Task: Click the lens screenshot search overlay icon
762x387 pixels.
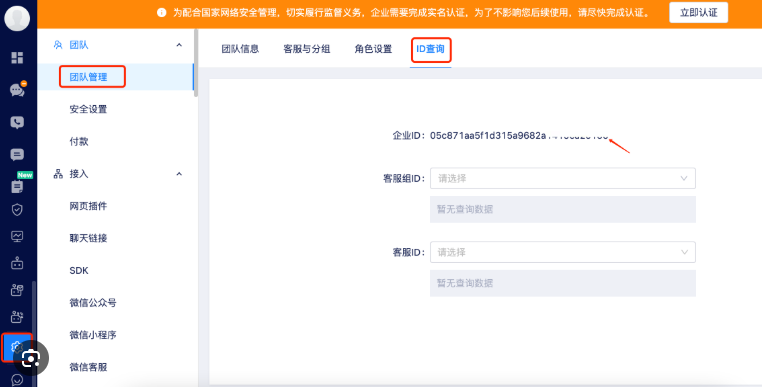Action: pyautogui.click(x=31, y=358)
